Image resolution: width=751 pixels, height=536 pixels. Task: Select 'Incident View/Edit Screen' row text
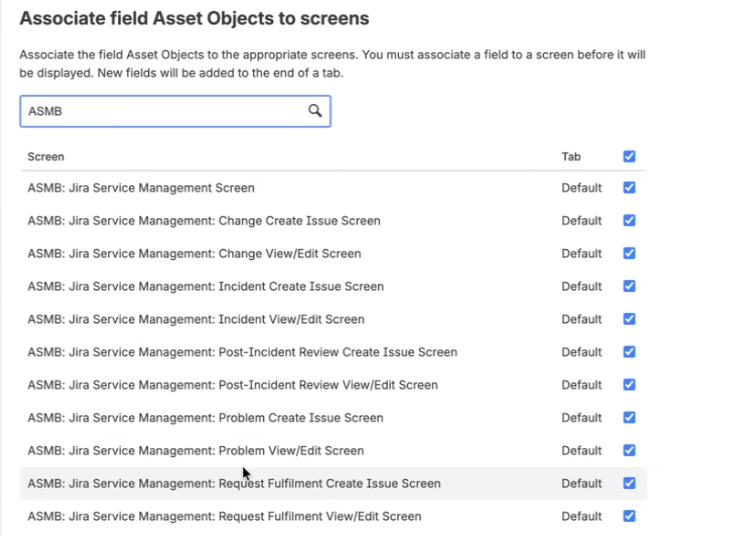196,319
